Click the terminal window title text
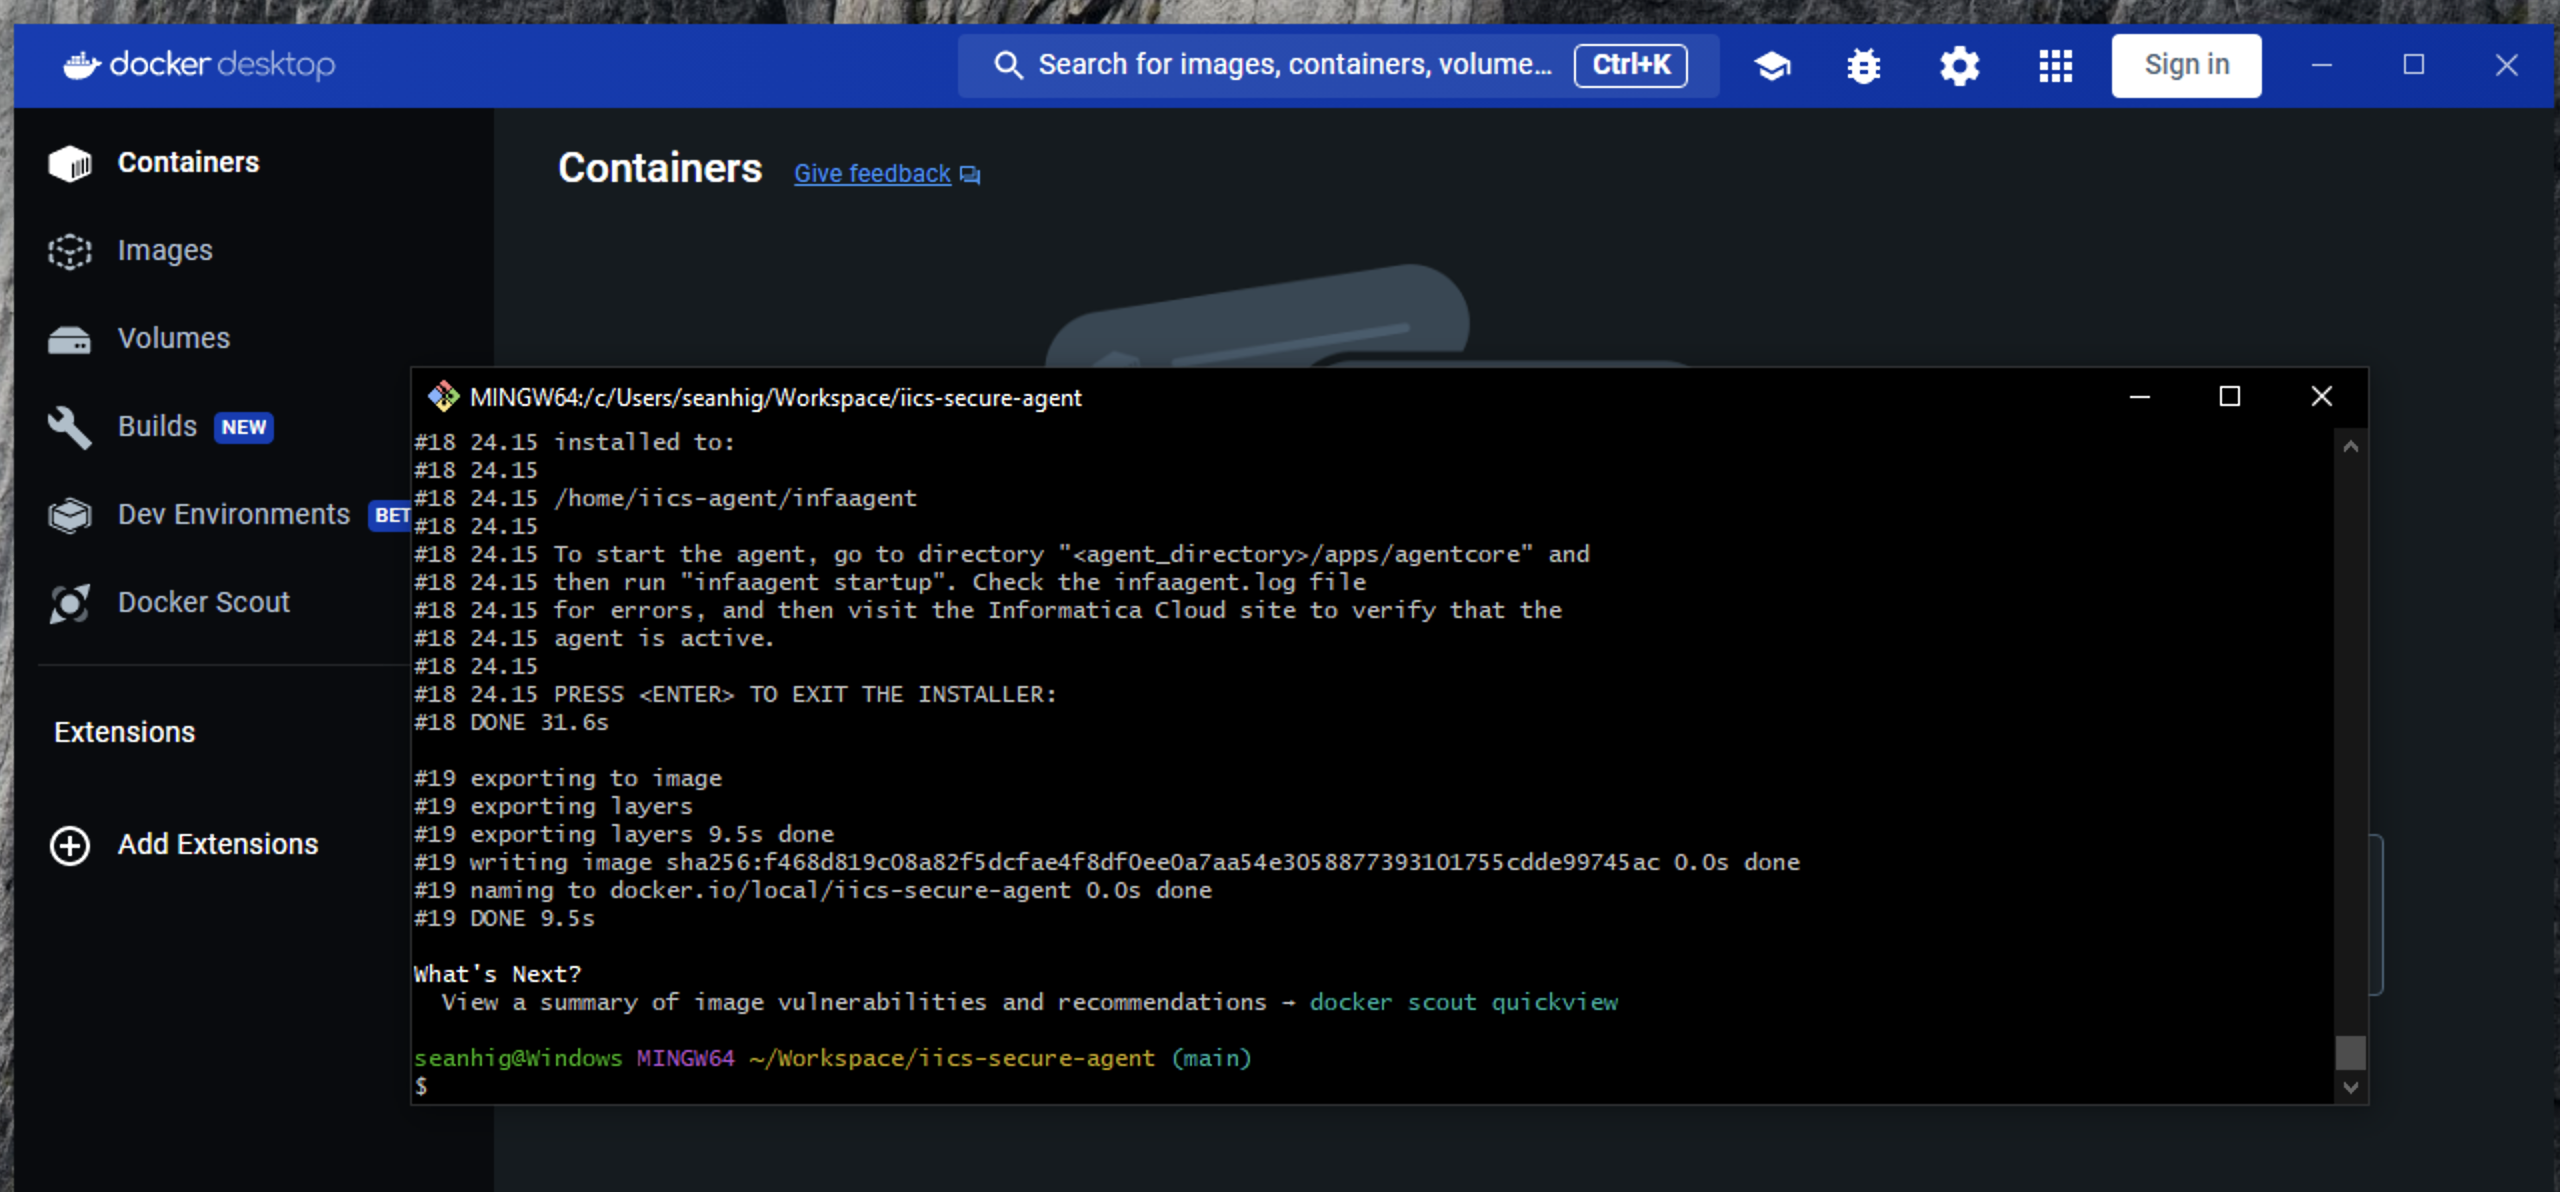Image resolution: width=2560 pixels, height=1192 pixels. click(x=775, y=397)
